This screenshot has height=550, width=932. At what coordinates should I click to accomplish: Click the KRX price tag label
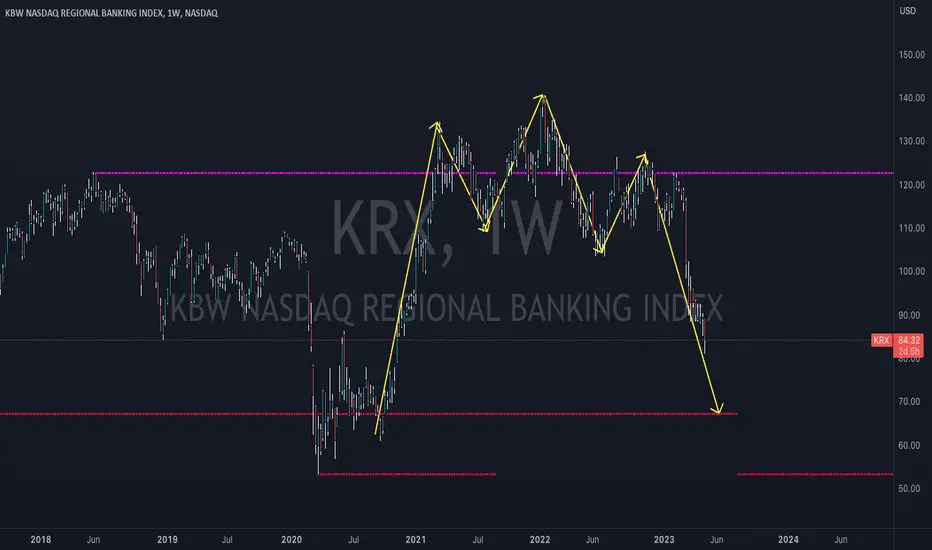click(881, 340)
